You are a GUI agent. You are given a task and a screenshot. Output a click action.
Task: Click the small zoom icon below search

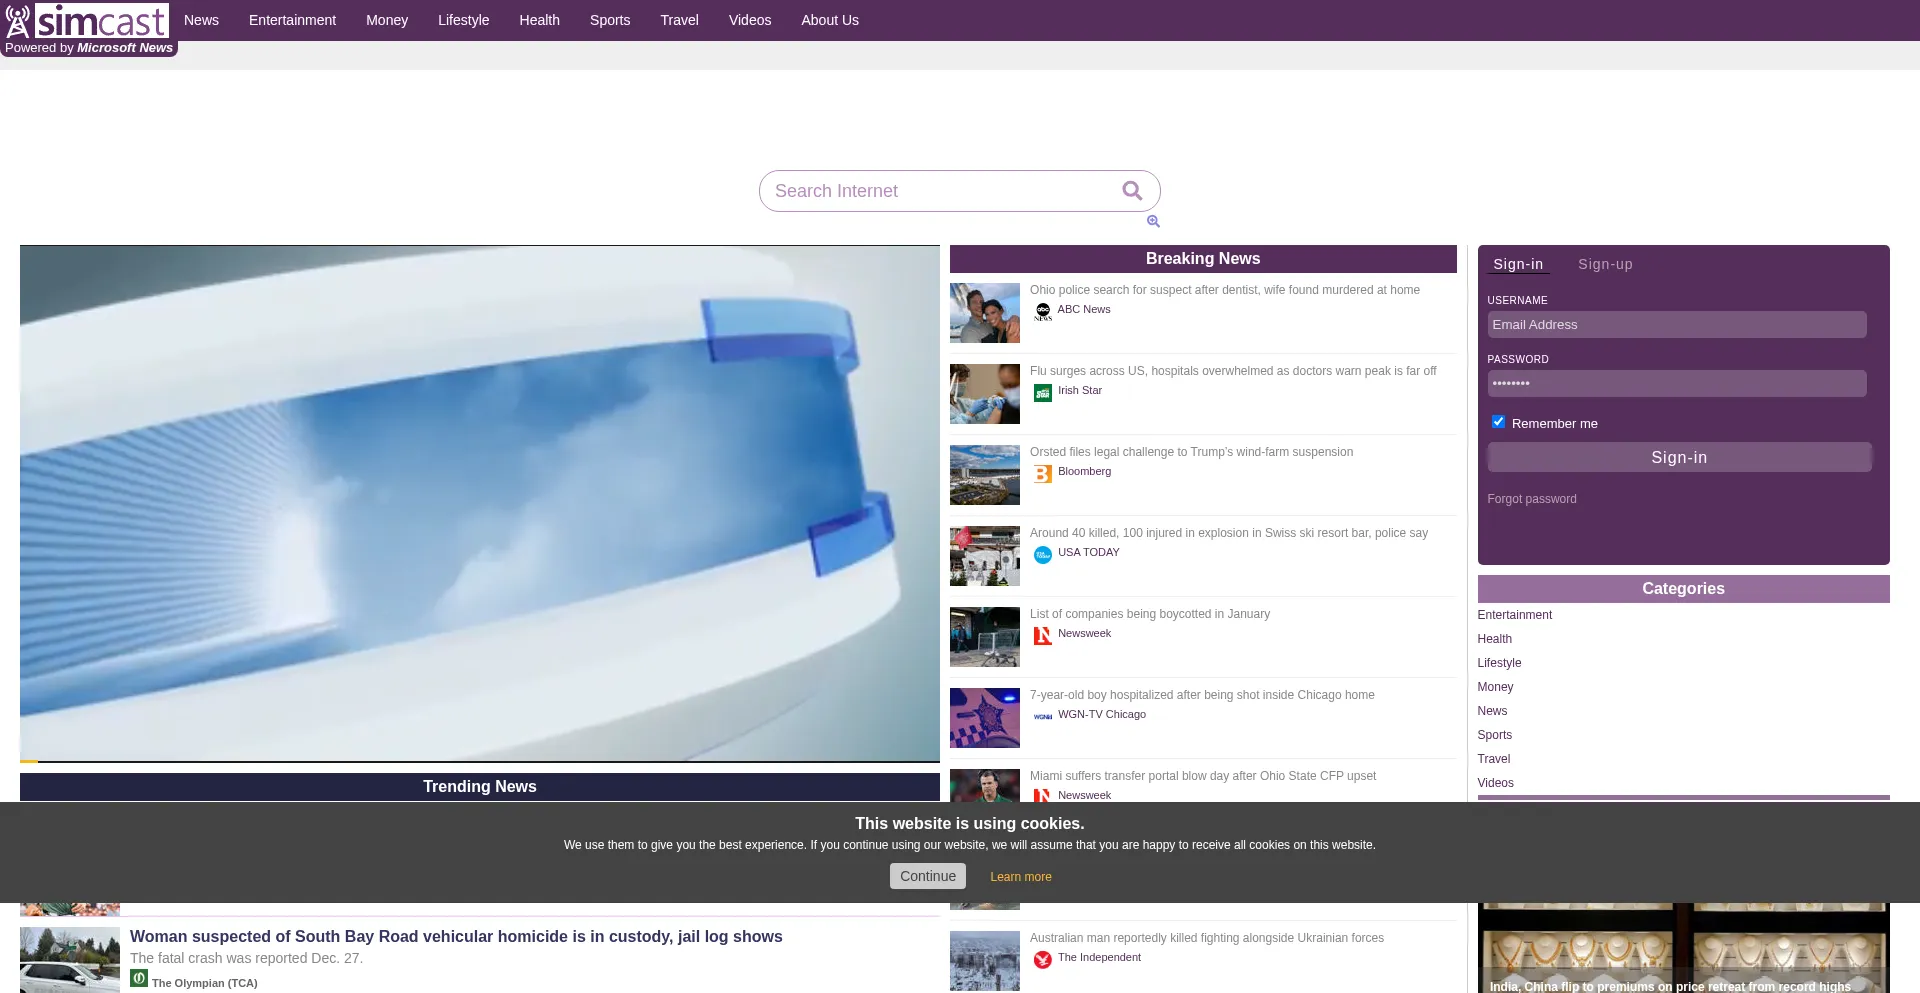point(1153,222)
